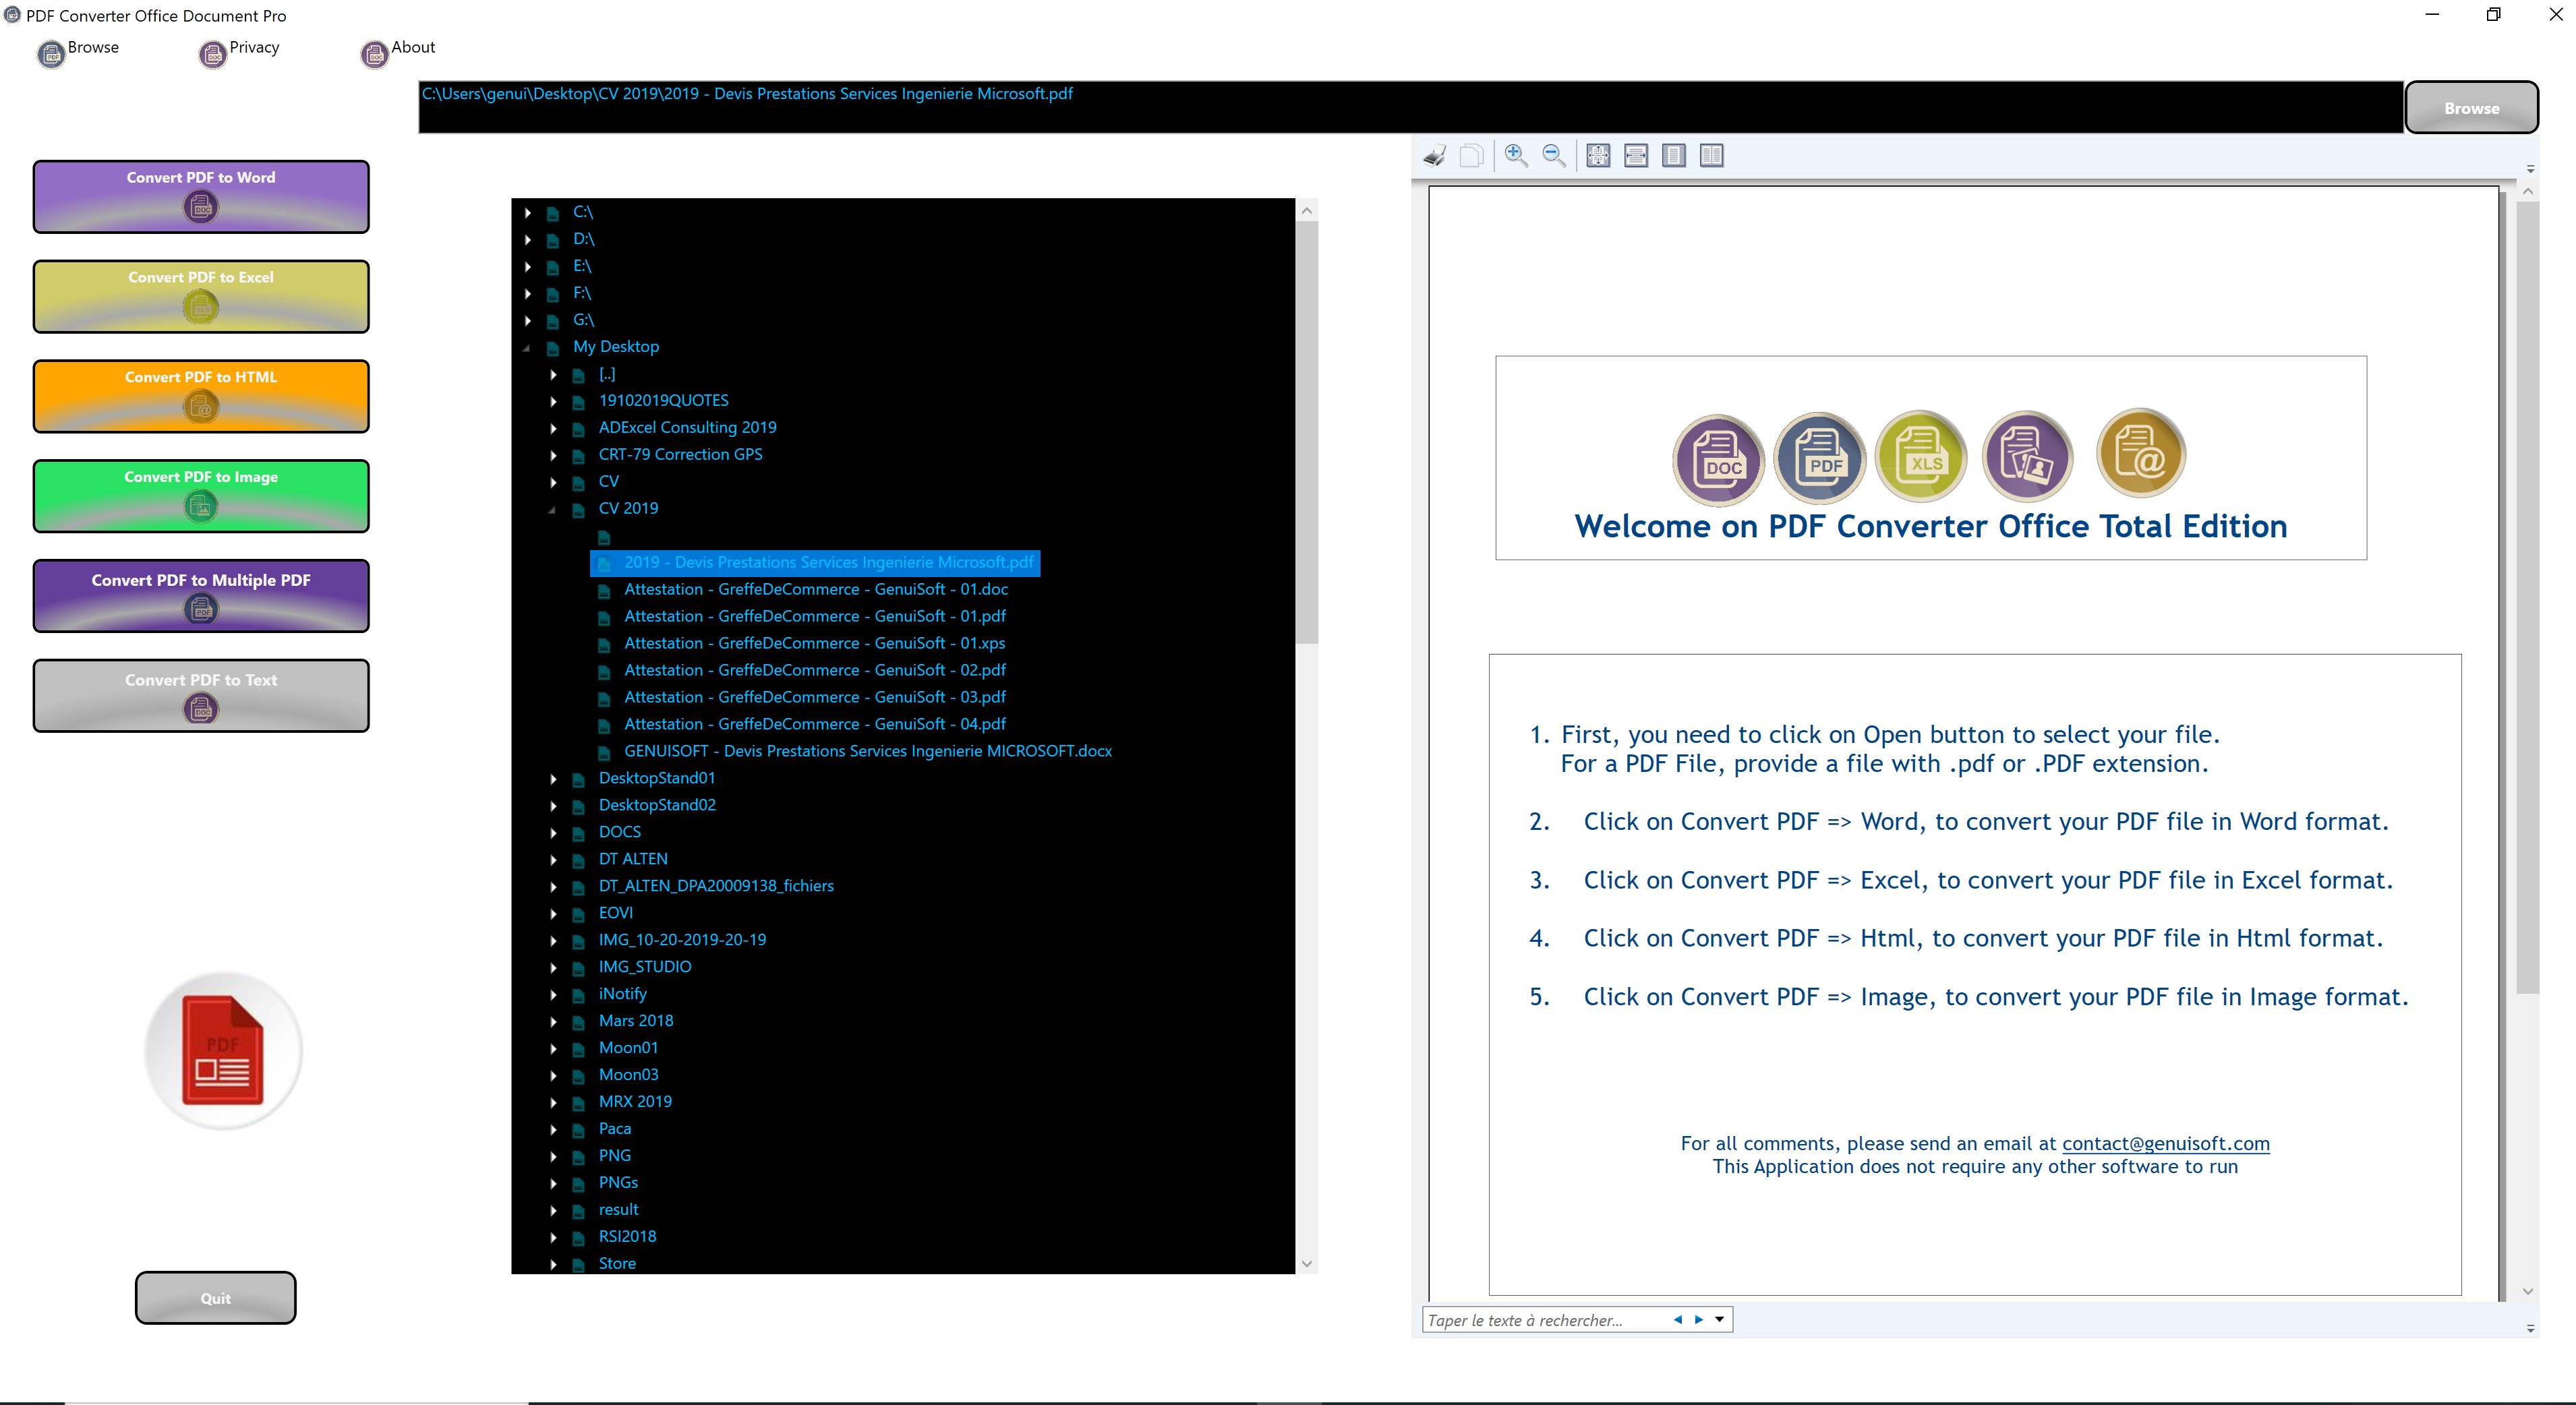Click the print icon in viewer toolbar

click(x=1434, y=156)
